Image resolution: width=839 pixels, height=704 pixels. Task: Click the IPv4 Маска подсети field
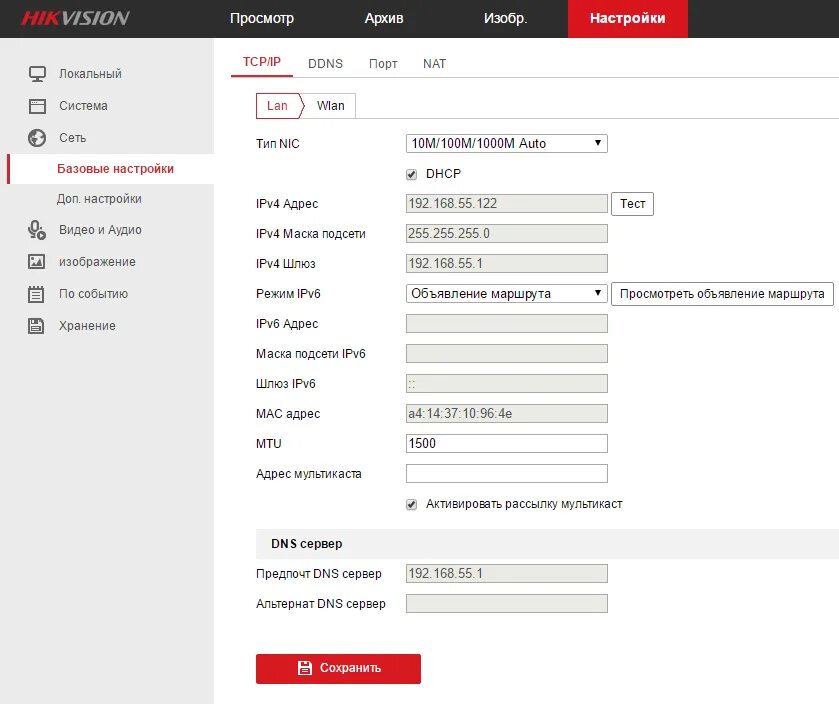coord(507,234)
